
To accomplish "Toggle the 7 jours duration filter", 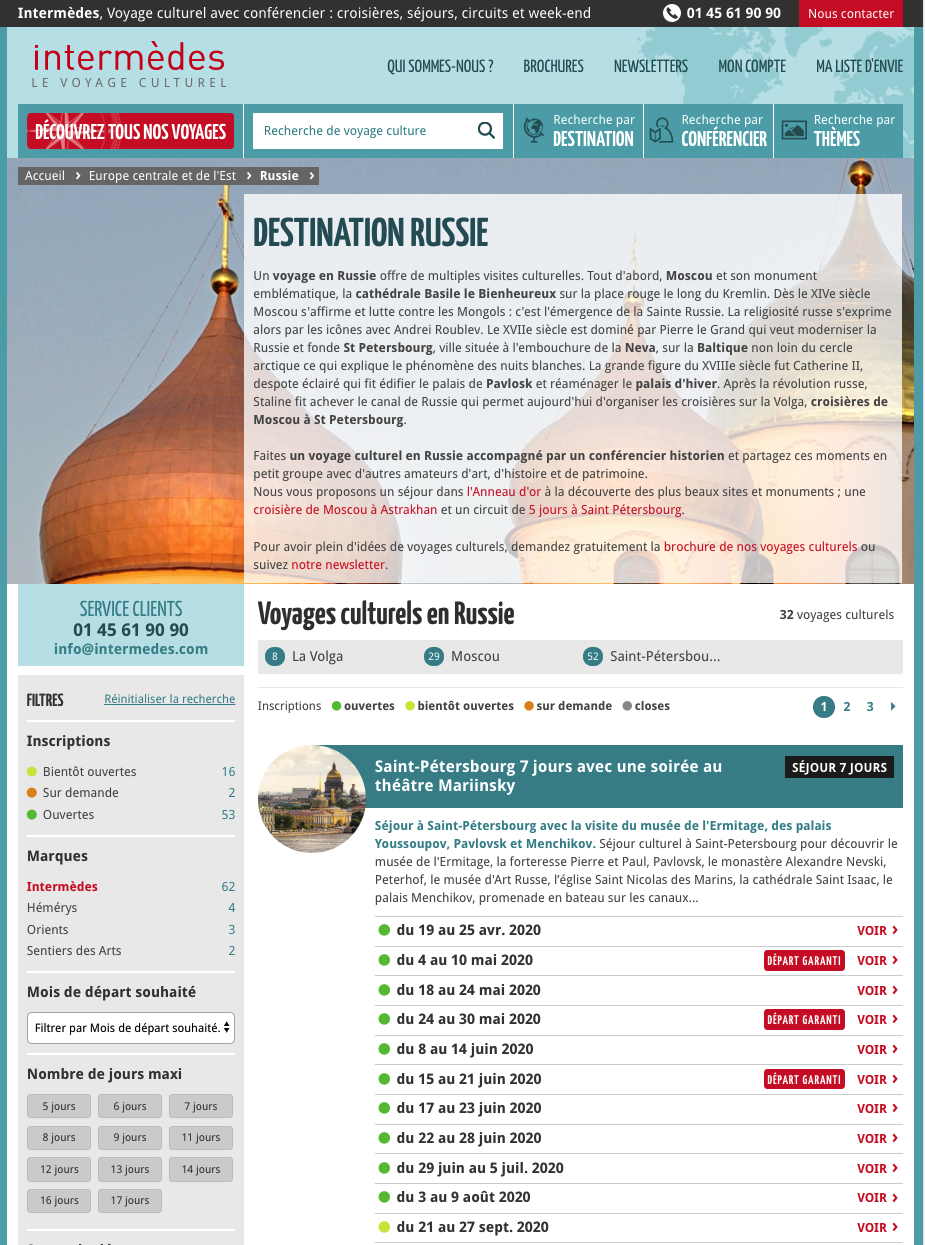I will [200, 1106].
